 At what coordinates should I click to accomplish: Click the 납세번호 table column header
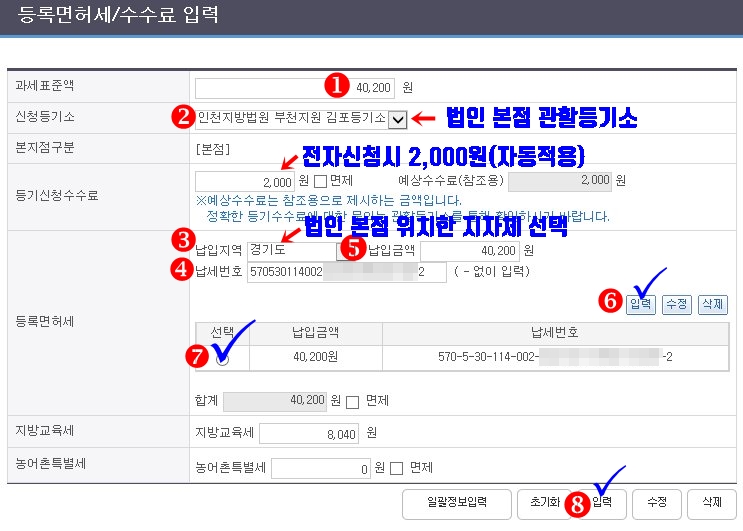pyautogui.click(x=555, y=333)
